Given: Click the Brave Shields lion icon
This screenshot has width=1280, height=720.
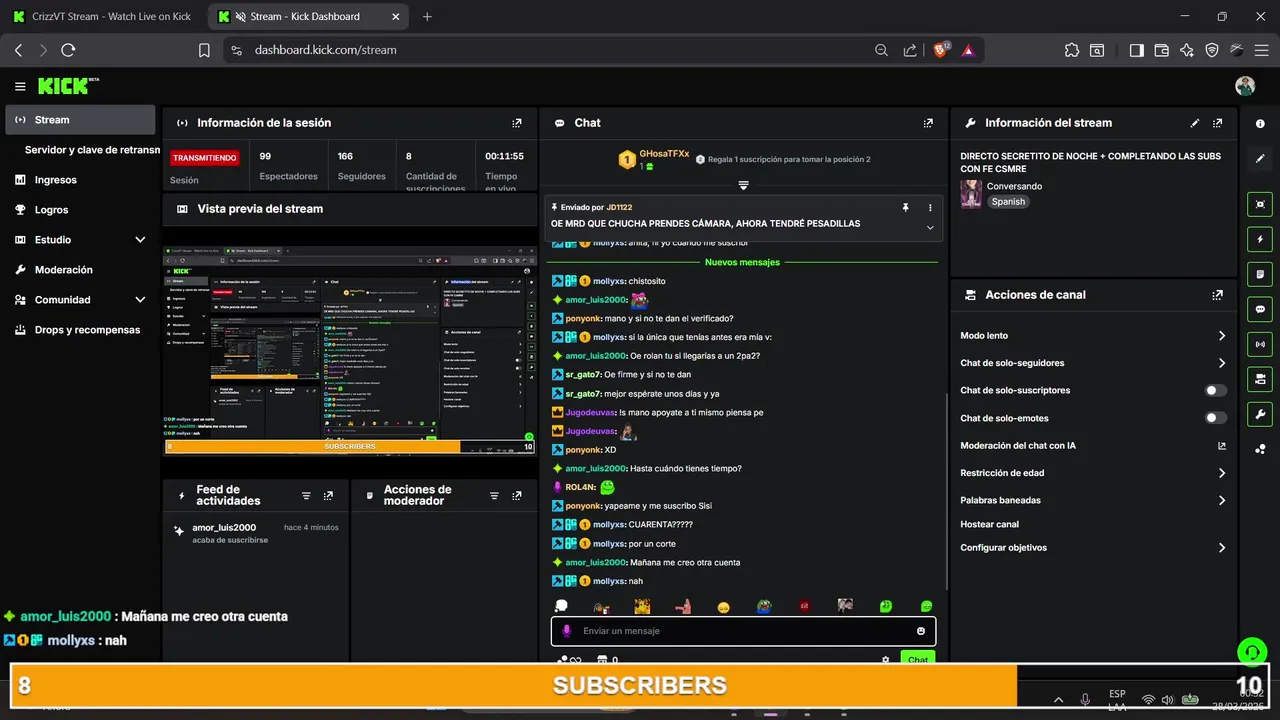Looking at the screenshot, I should [x=940, y=50].
